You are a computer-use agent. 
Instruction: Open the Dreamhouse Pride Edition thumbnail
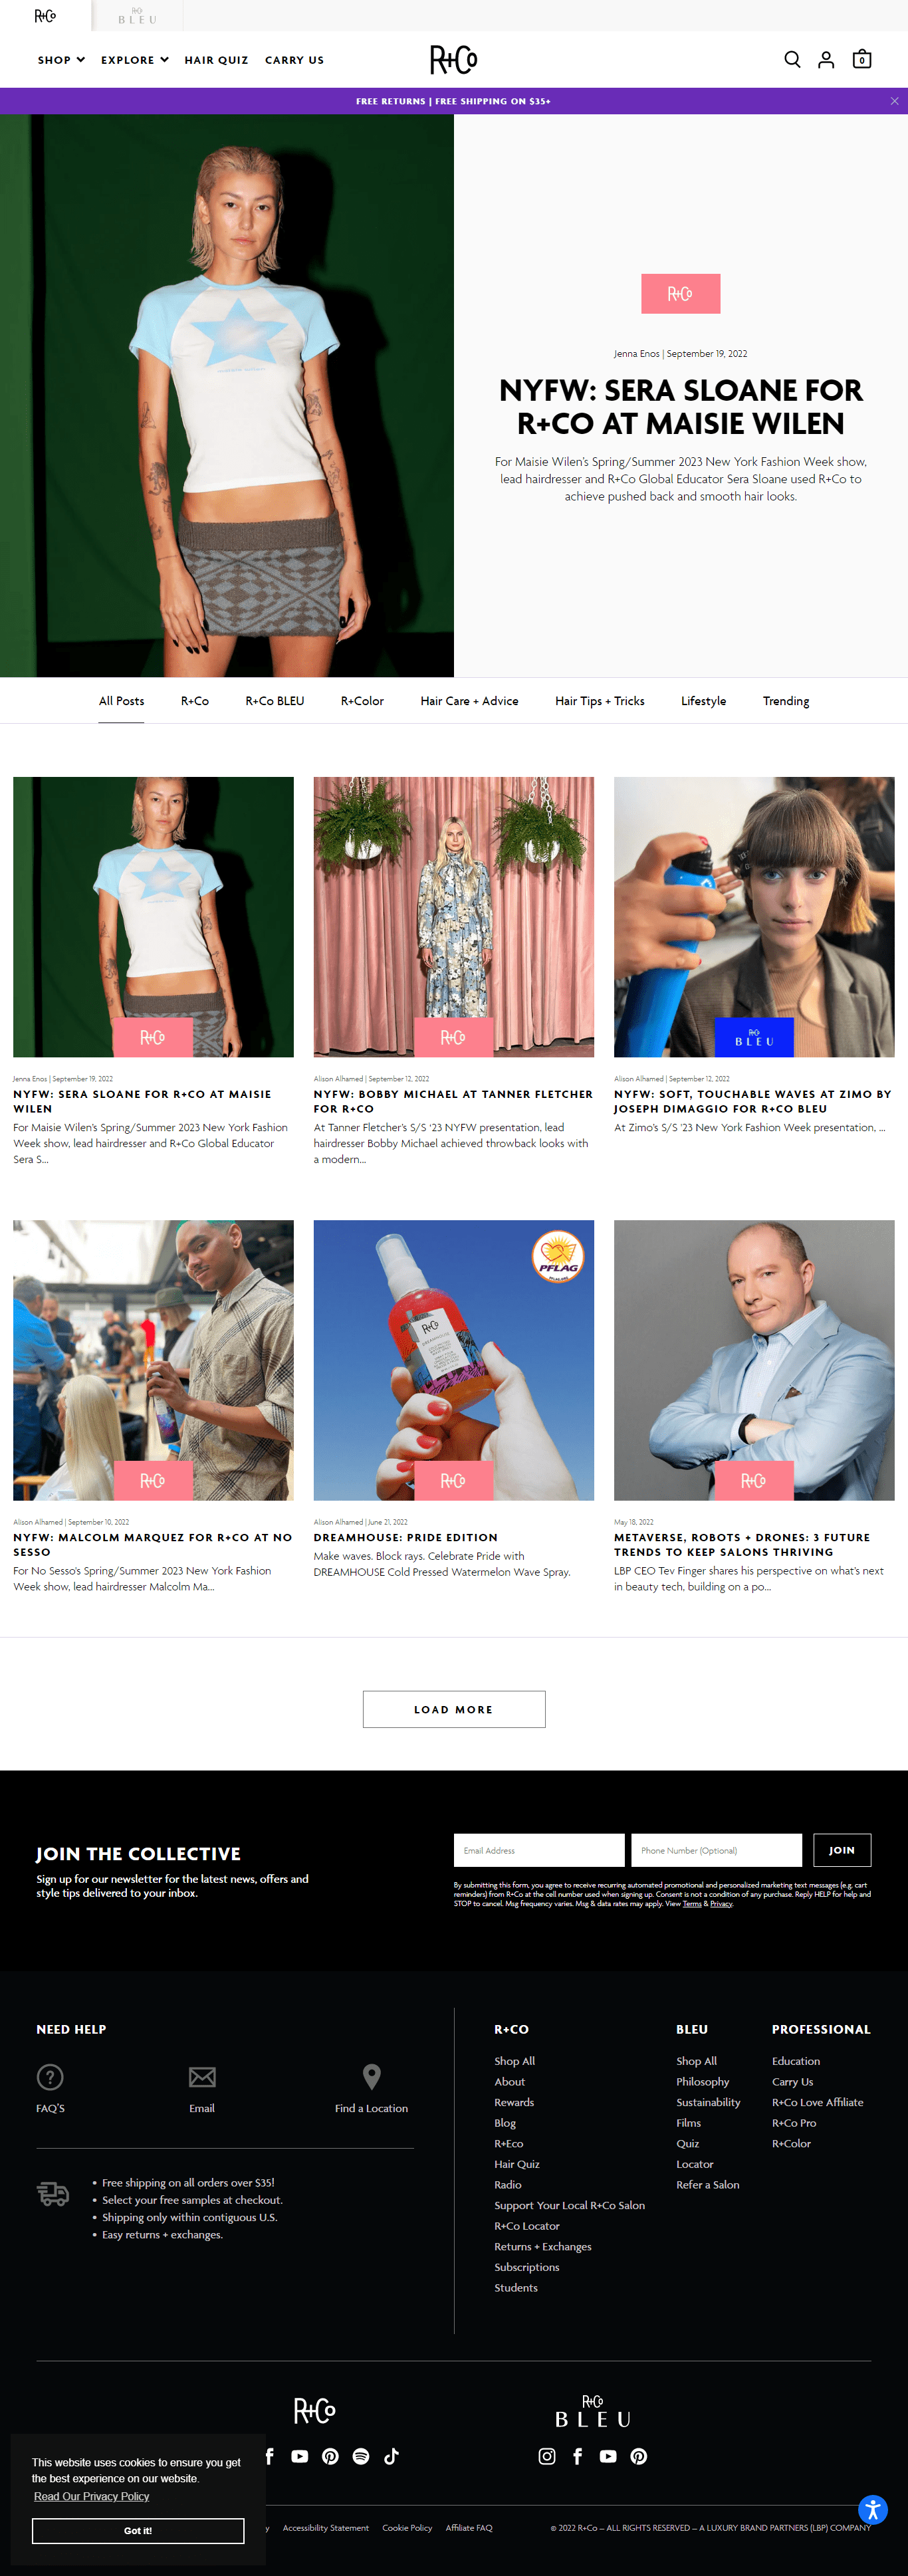454,1360
